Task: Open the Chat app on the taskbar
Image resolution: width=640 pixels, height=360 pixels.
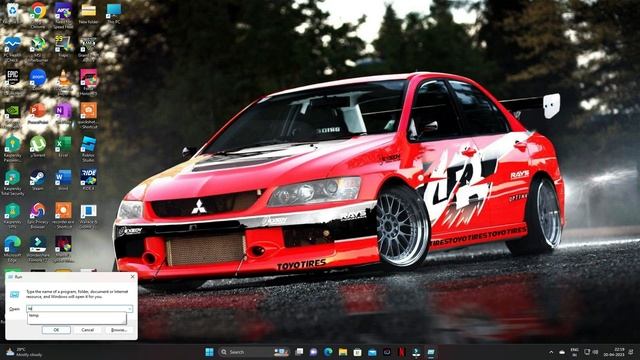Action: point(313,352)
